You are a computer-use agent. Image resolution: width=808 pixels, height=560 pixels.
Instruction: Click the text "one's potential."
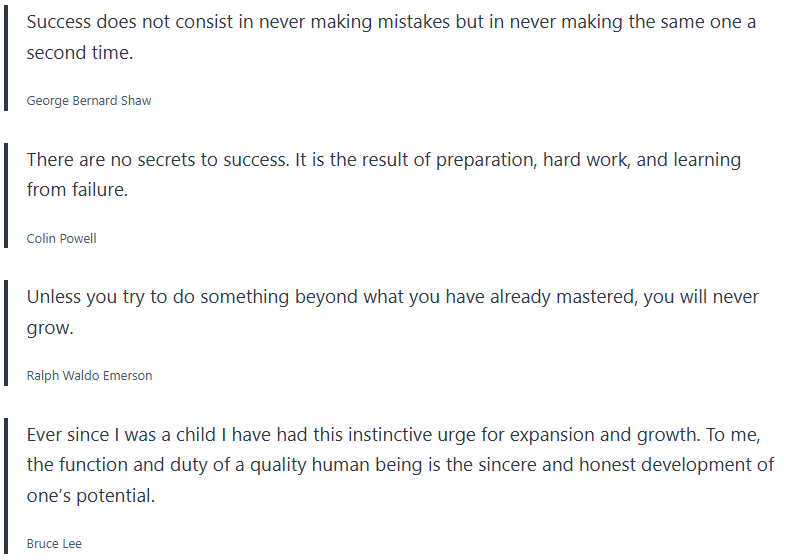coord(90,496)
